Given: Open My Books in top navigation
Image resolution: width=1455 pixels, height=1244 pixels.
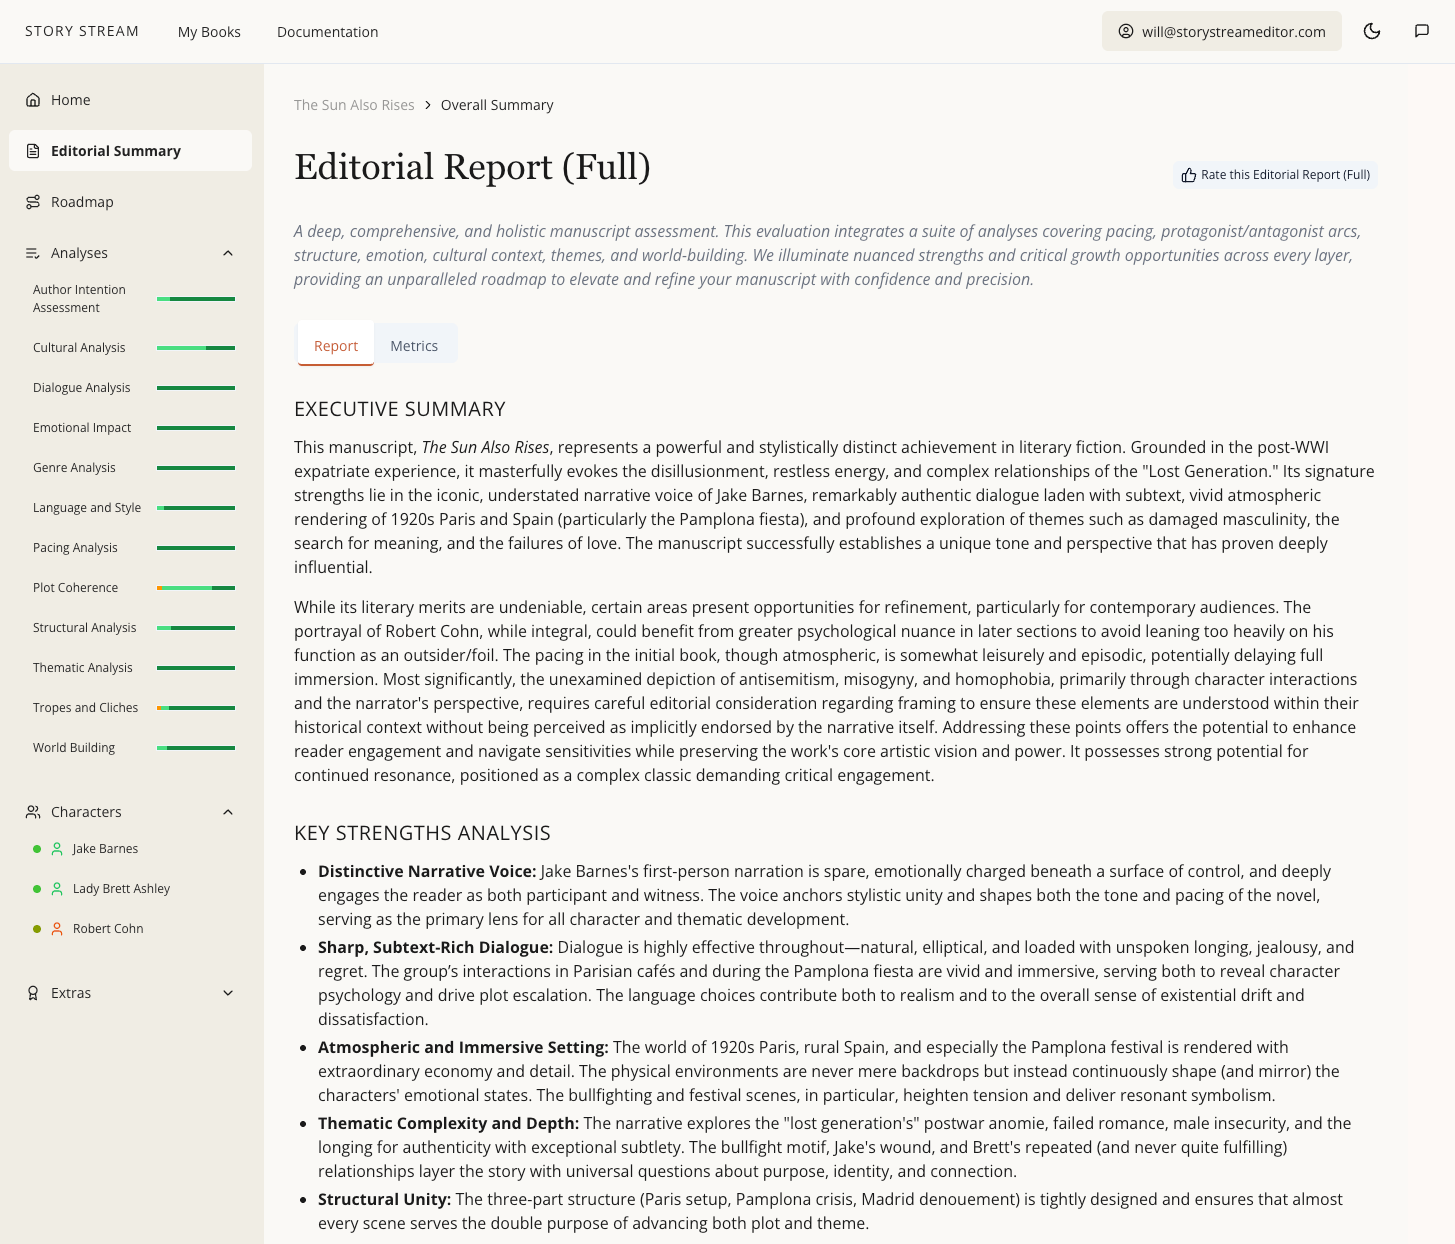Looking at the screenshot, I should (209, 32).
